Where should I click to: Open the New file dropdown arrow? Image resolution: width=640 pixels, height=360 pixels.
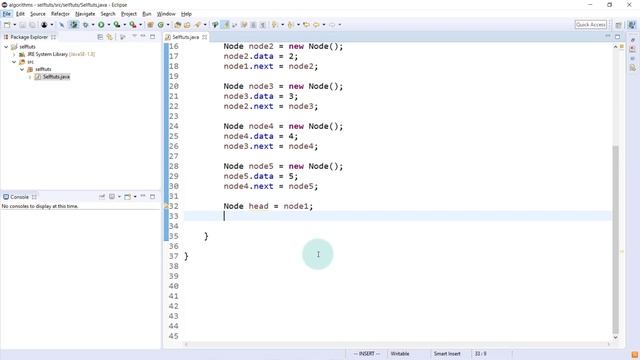(15, 25)
